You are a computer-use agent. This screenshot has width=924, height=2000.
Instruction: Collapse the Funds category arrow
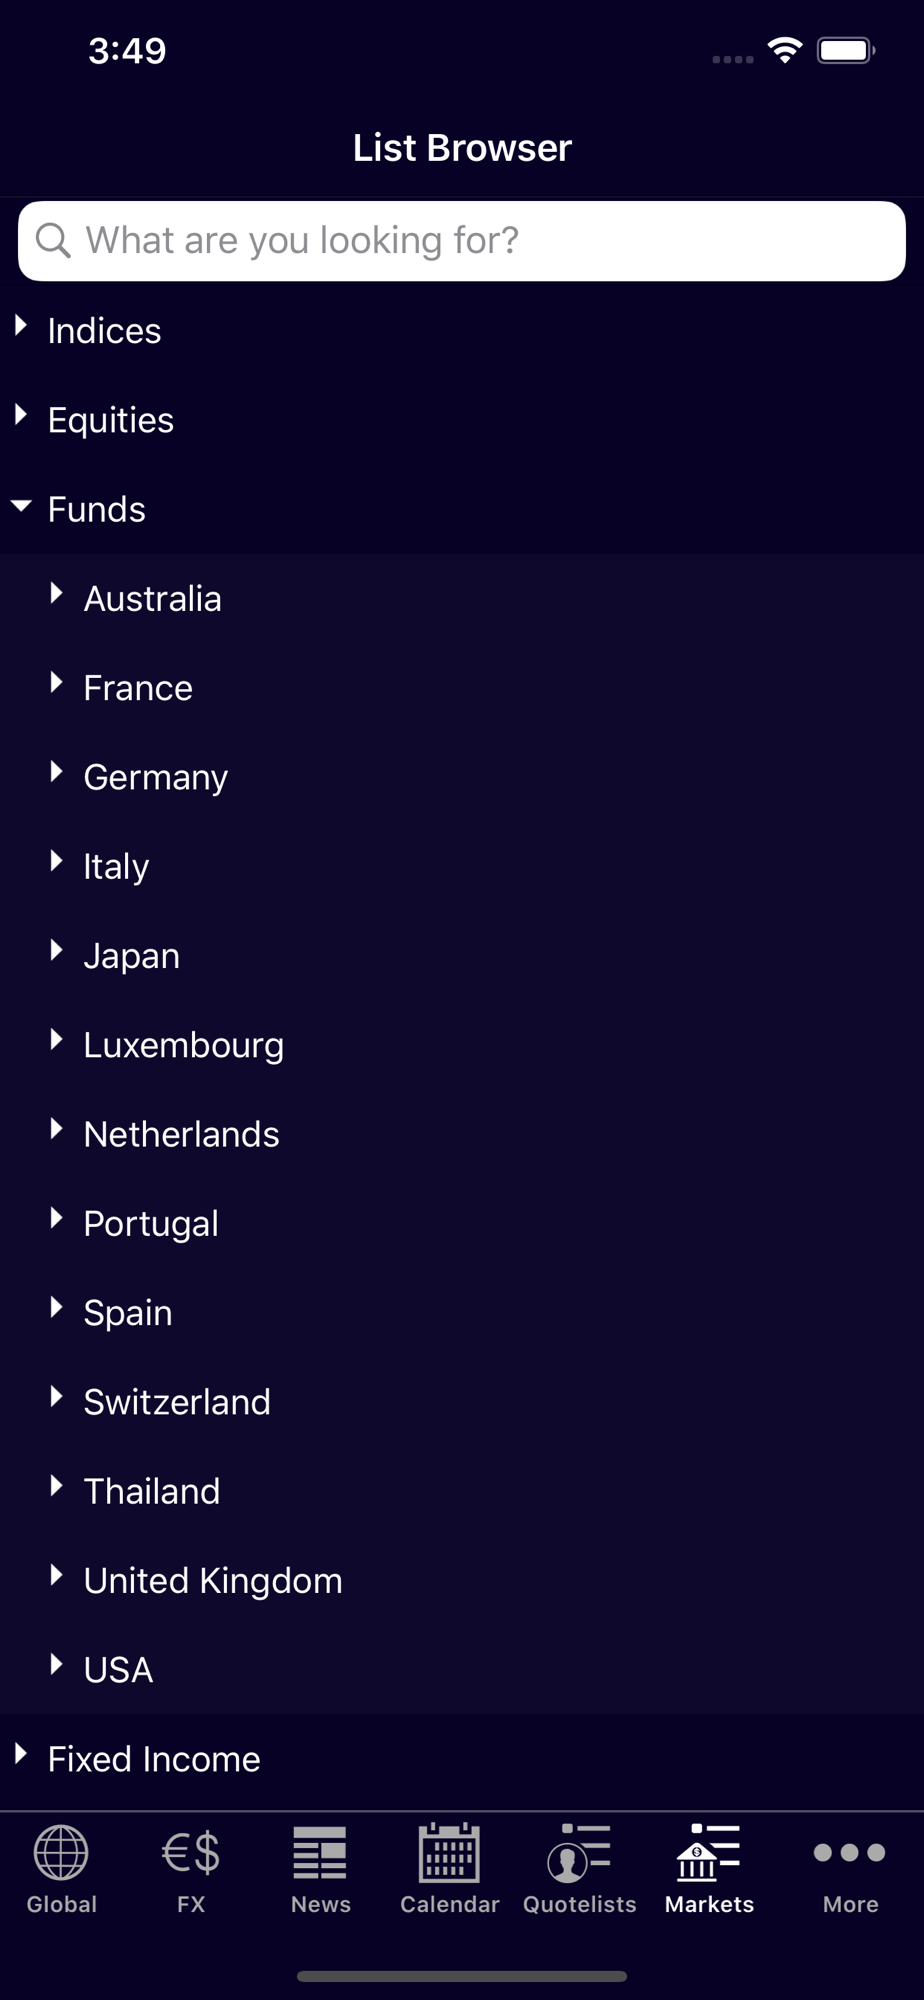pyautogui.click(x=21, y=506)
